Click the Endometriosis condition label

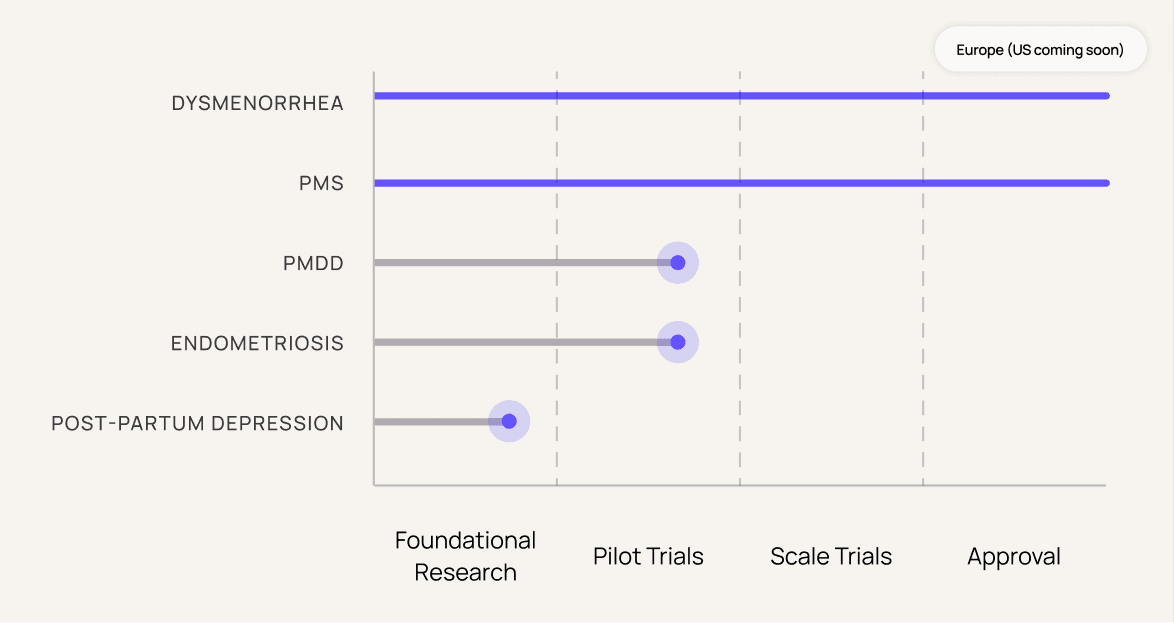257,343
